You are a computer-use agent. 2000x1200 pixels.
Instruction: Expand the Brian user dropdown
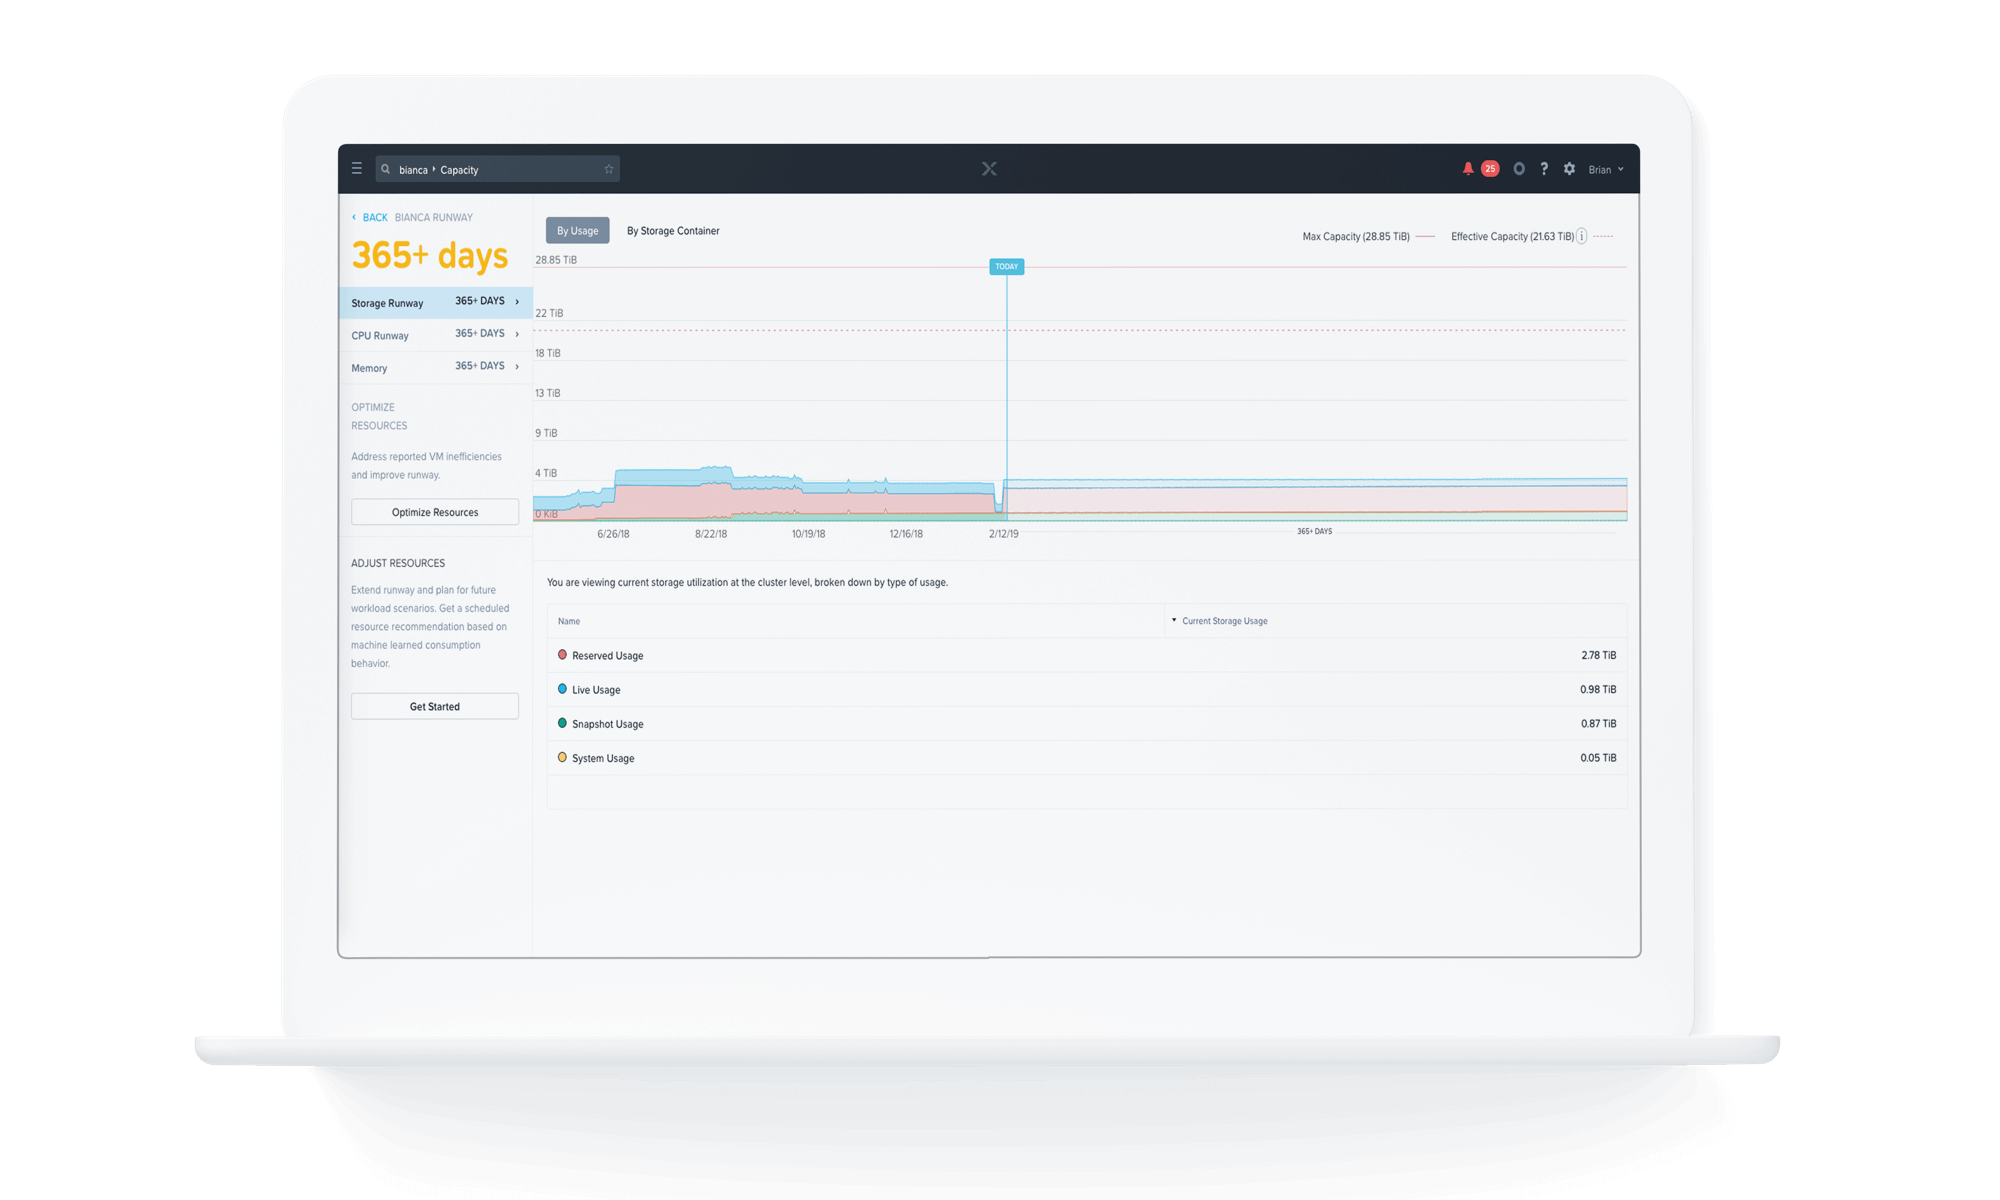coord(1606,170)
